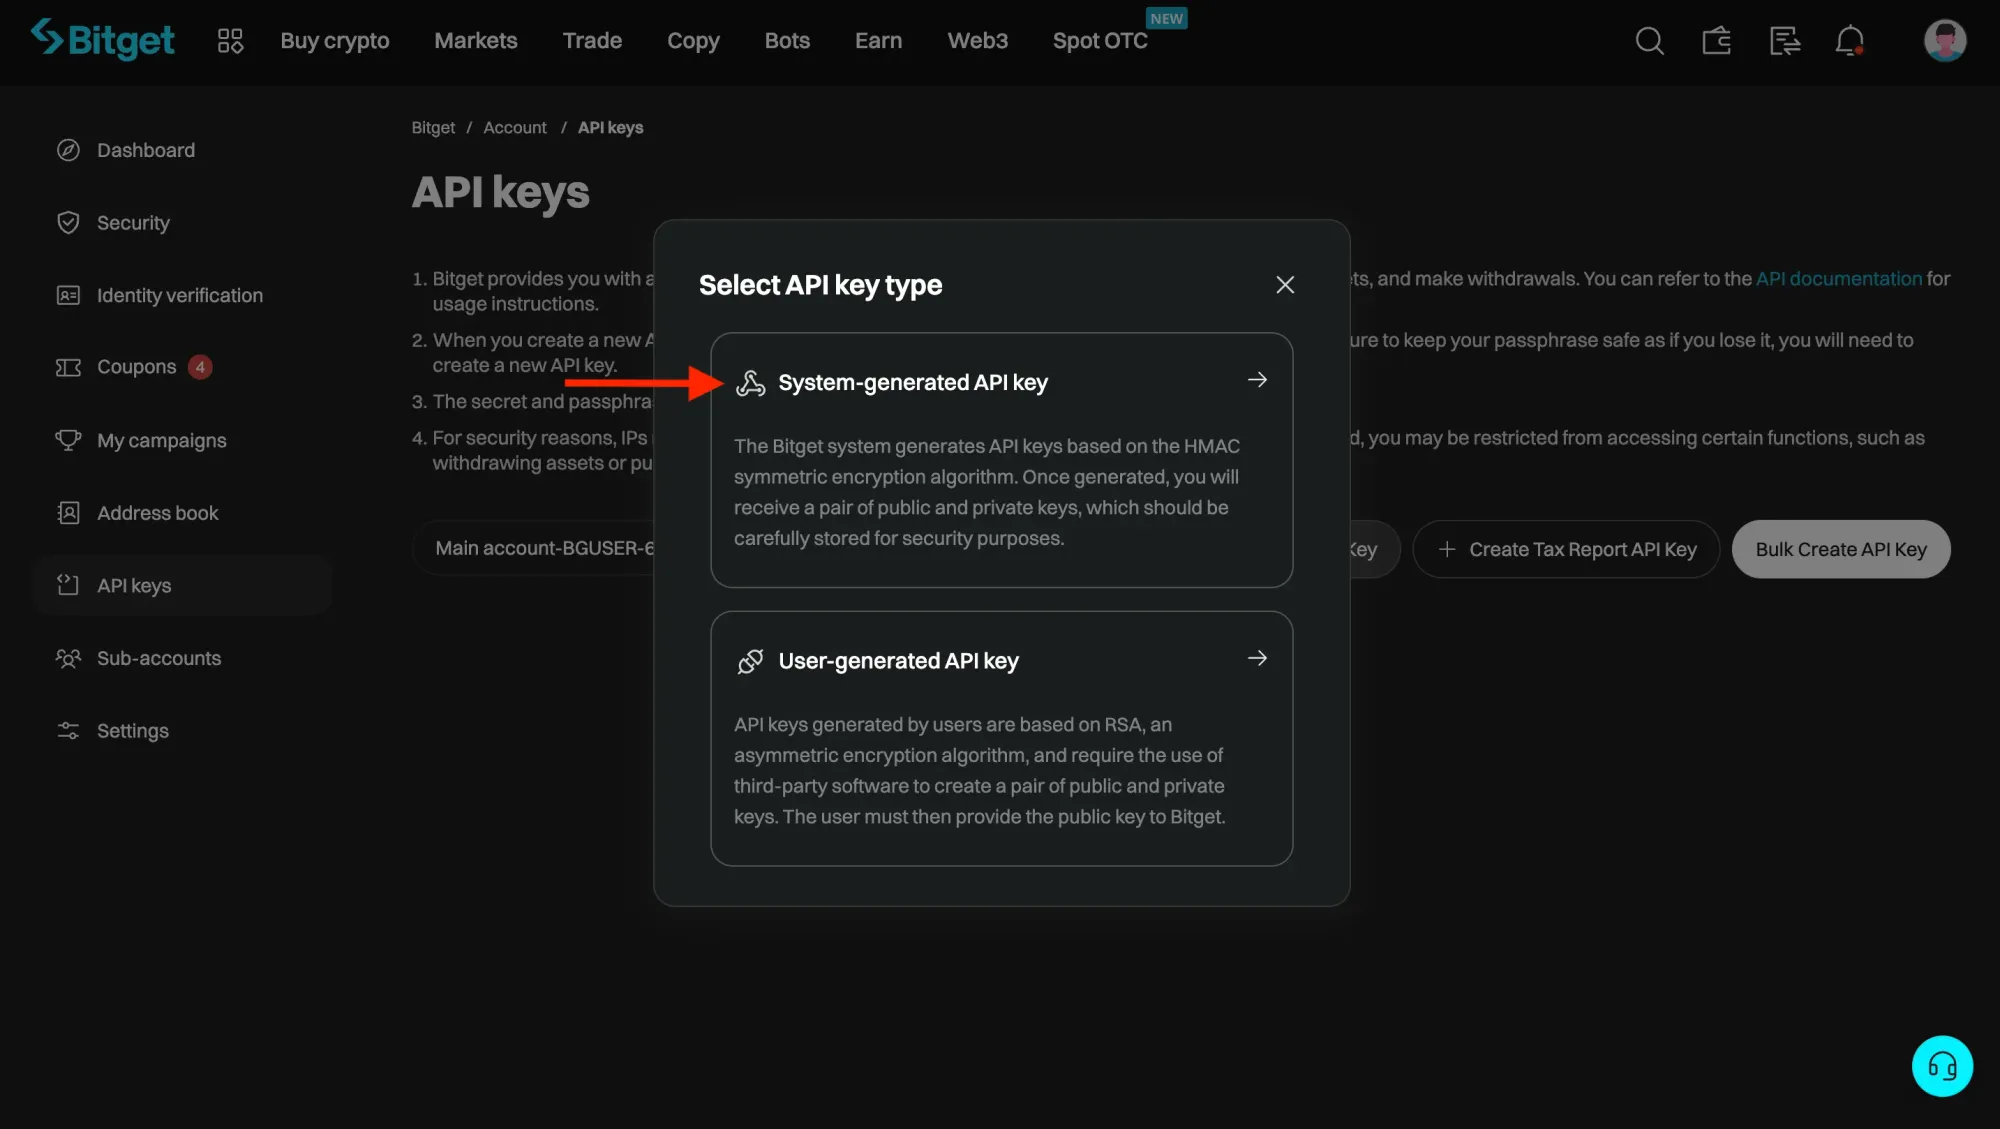Click the Settings sliders icon
The width and height of the screenshot is (2000, 1129).
click(x=68, y=731)
